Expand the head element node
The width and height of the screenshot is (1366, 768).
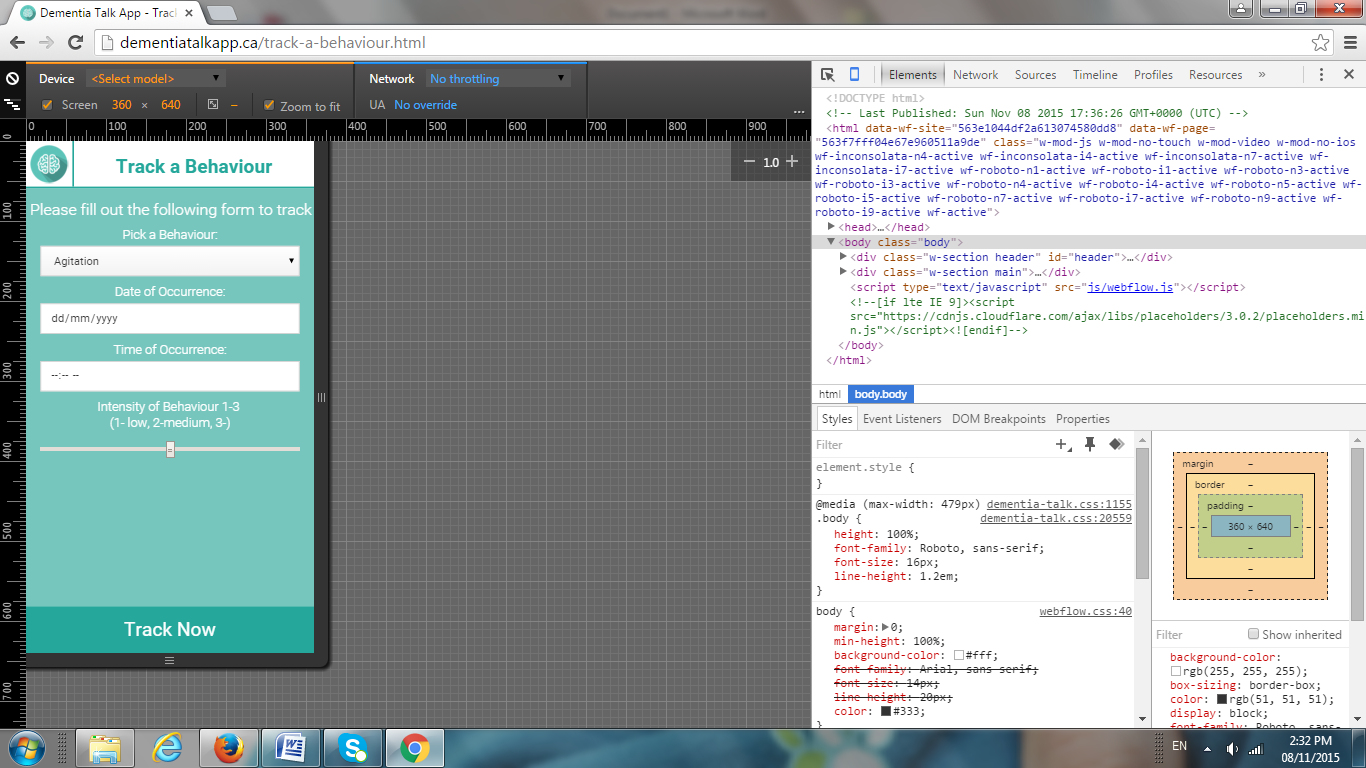coord(832,227)
